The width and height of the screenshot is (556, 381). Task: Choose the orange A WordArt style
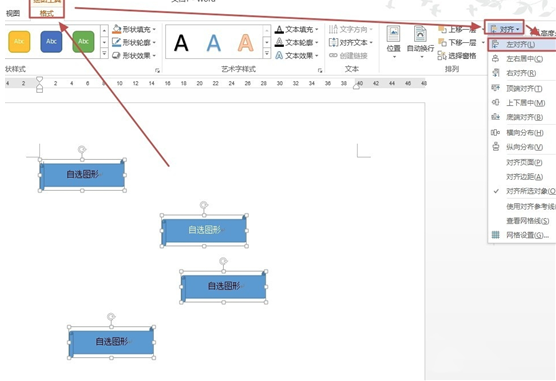[245, 43]
